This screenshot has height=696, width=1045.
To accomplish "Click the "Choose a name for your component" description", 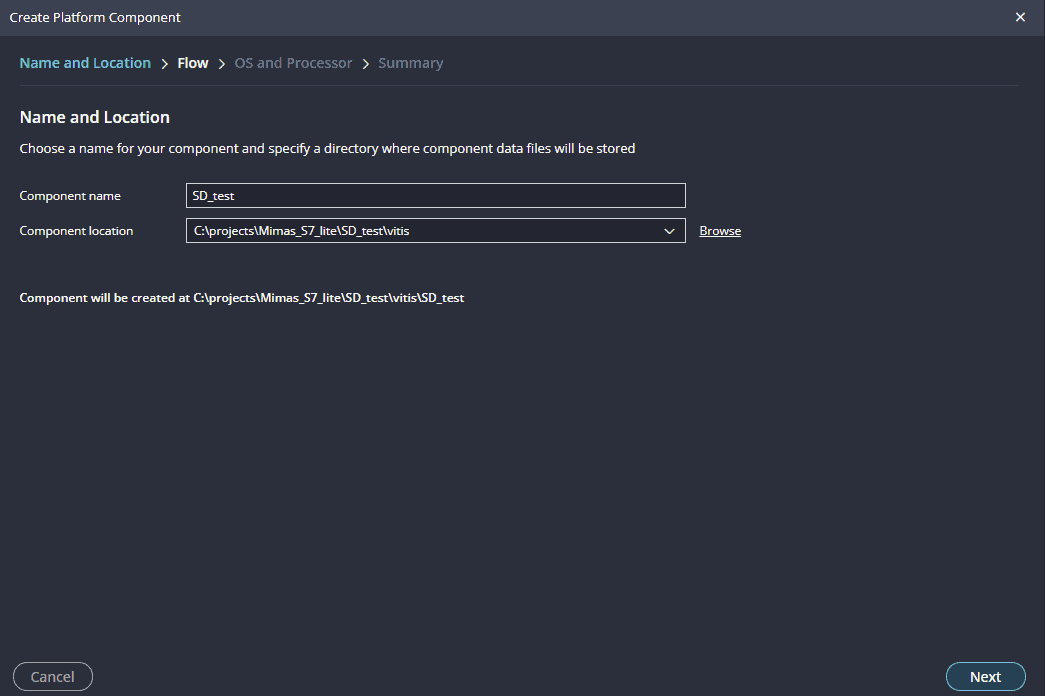I will [x=327, y=149].
